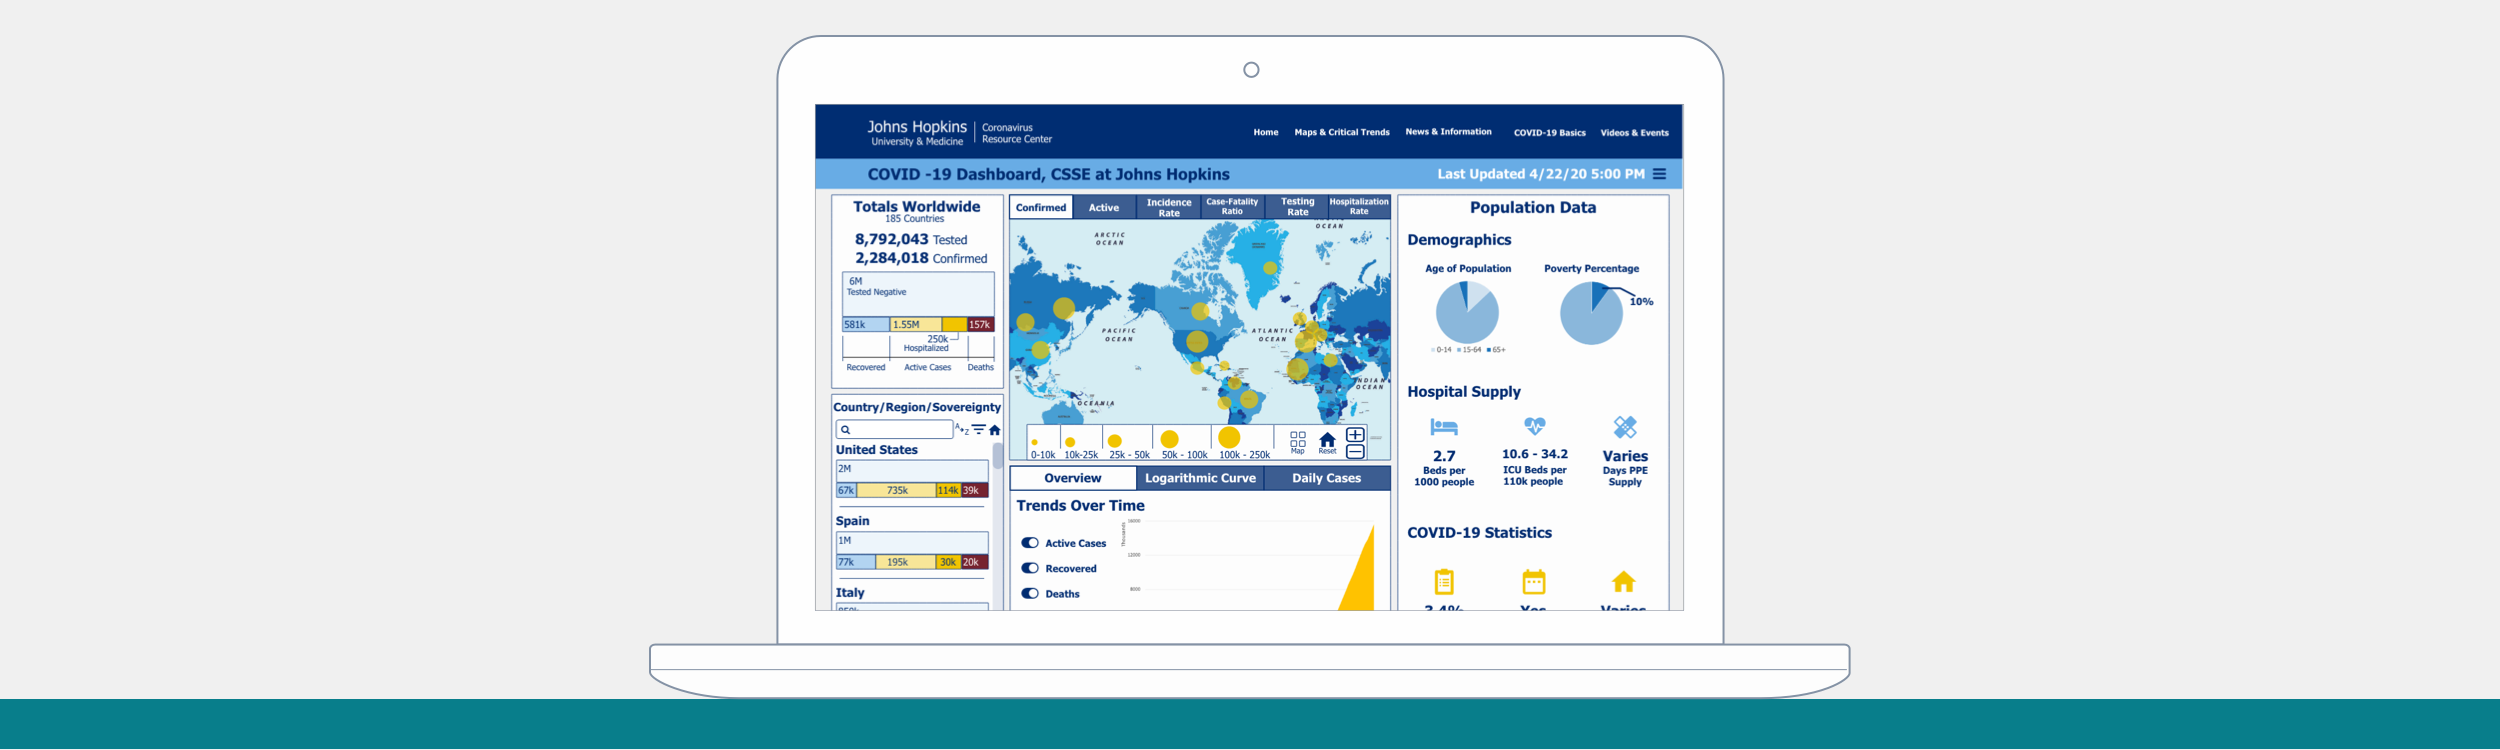Click the bandage PPE supply icon
The width and height of the screenshot is (2500, 750).
point(1625,427)
